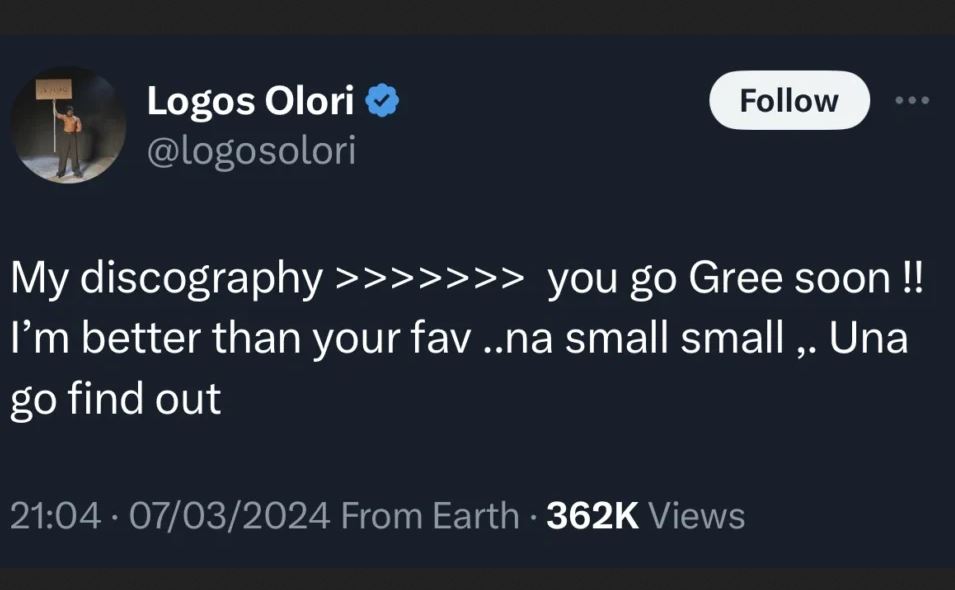Click the 'go find out' line

115,398
